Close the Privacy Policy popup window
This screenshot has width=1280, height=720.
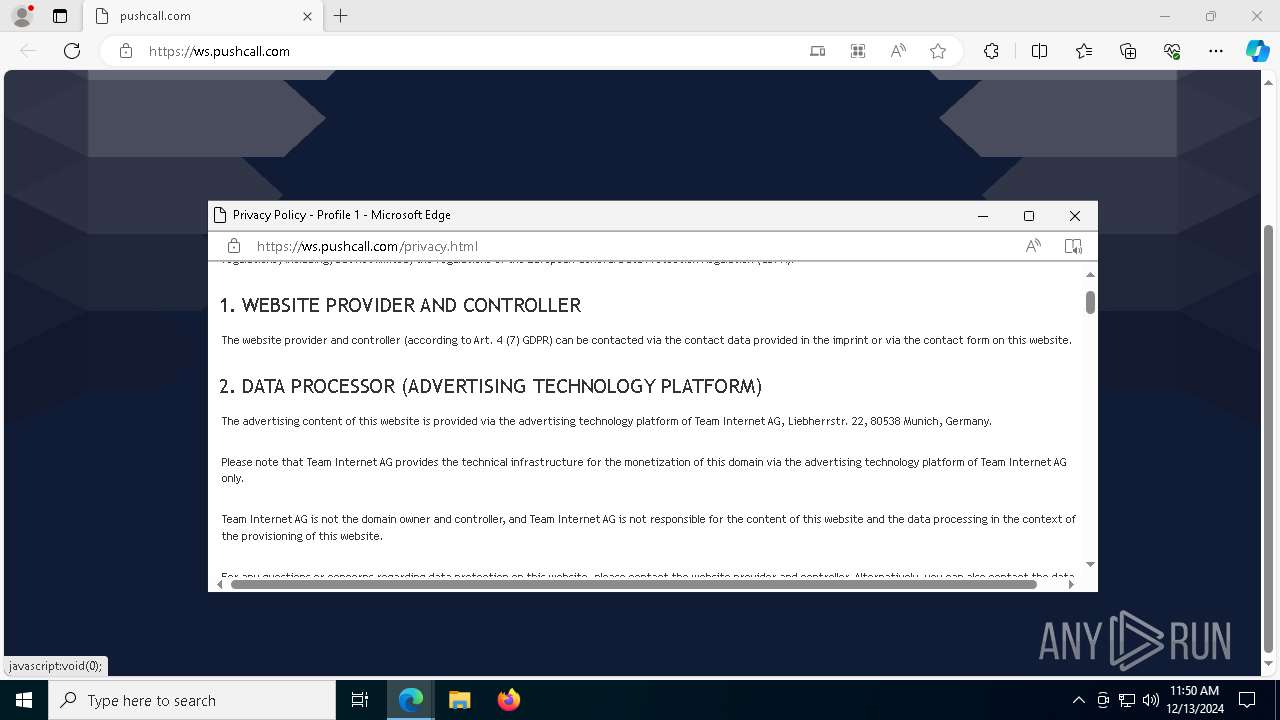coord(1075,216)
